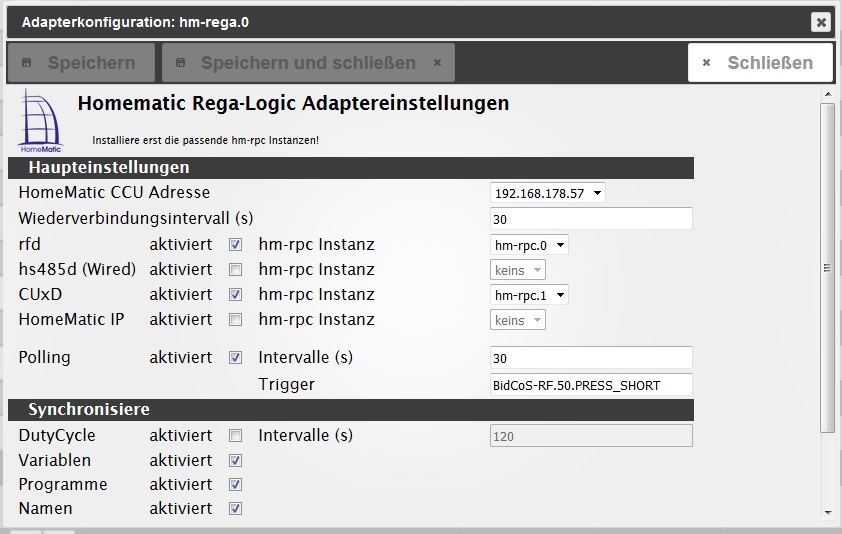The width and height of the screenshot is (842, 534).
Task: Disable the rfd aktiviert checkbox
Action: 235,245
